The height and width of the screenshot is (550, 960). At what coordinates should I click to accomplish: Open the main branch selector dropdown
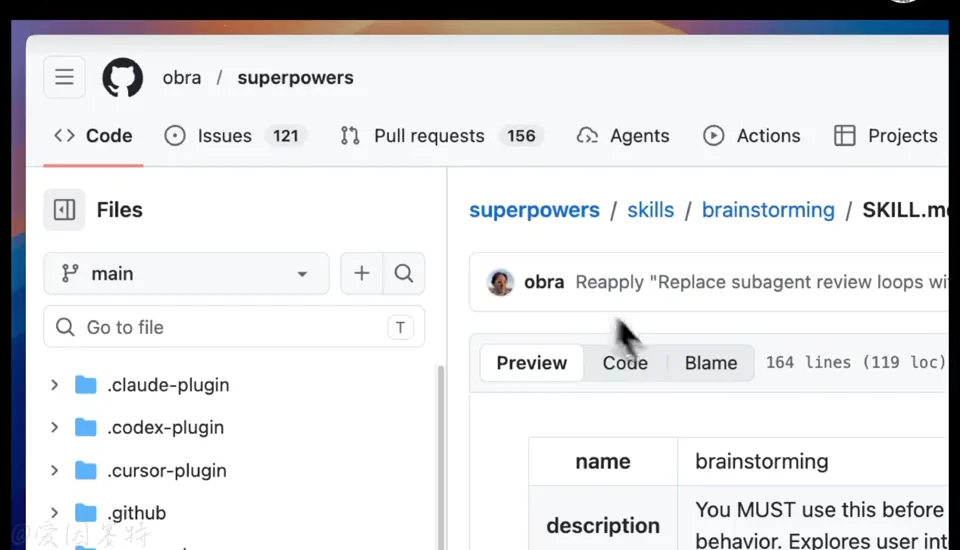point(186,273)
